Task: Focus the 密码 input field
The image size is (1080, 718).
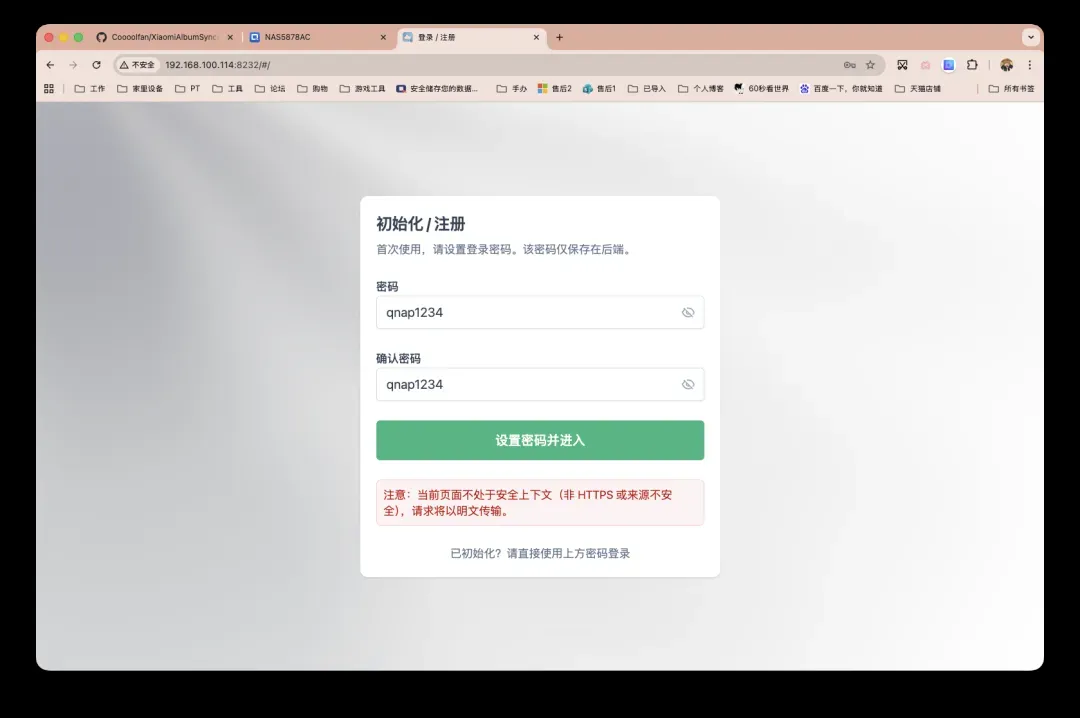Action: coord(525,313)
